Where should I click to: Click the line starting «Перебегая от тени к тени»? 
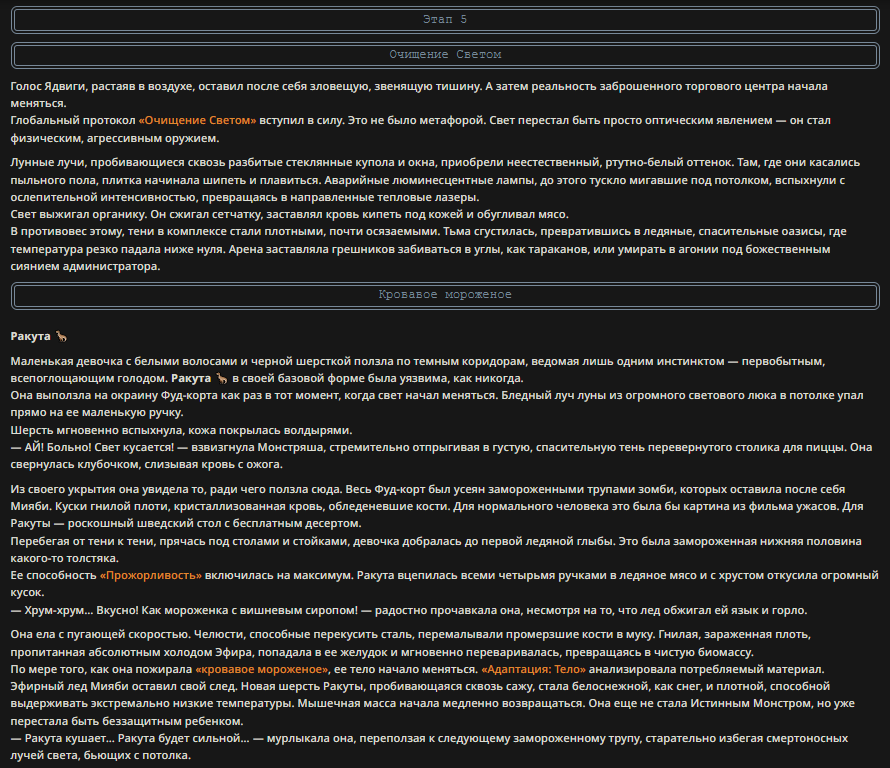tap(436, 542)
